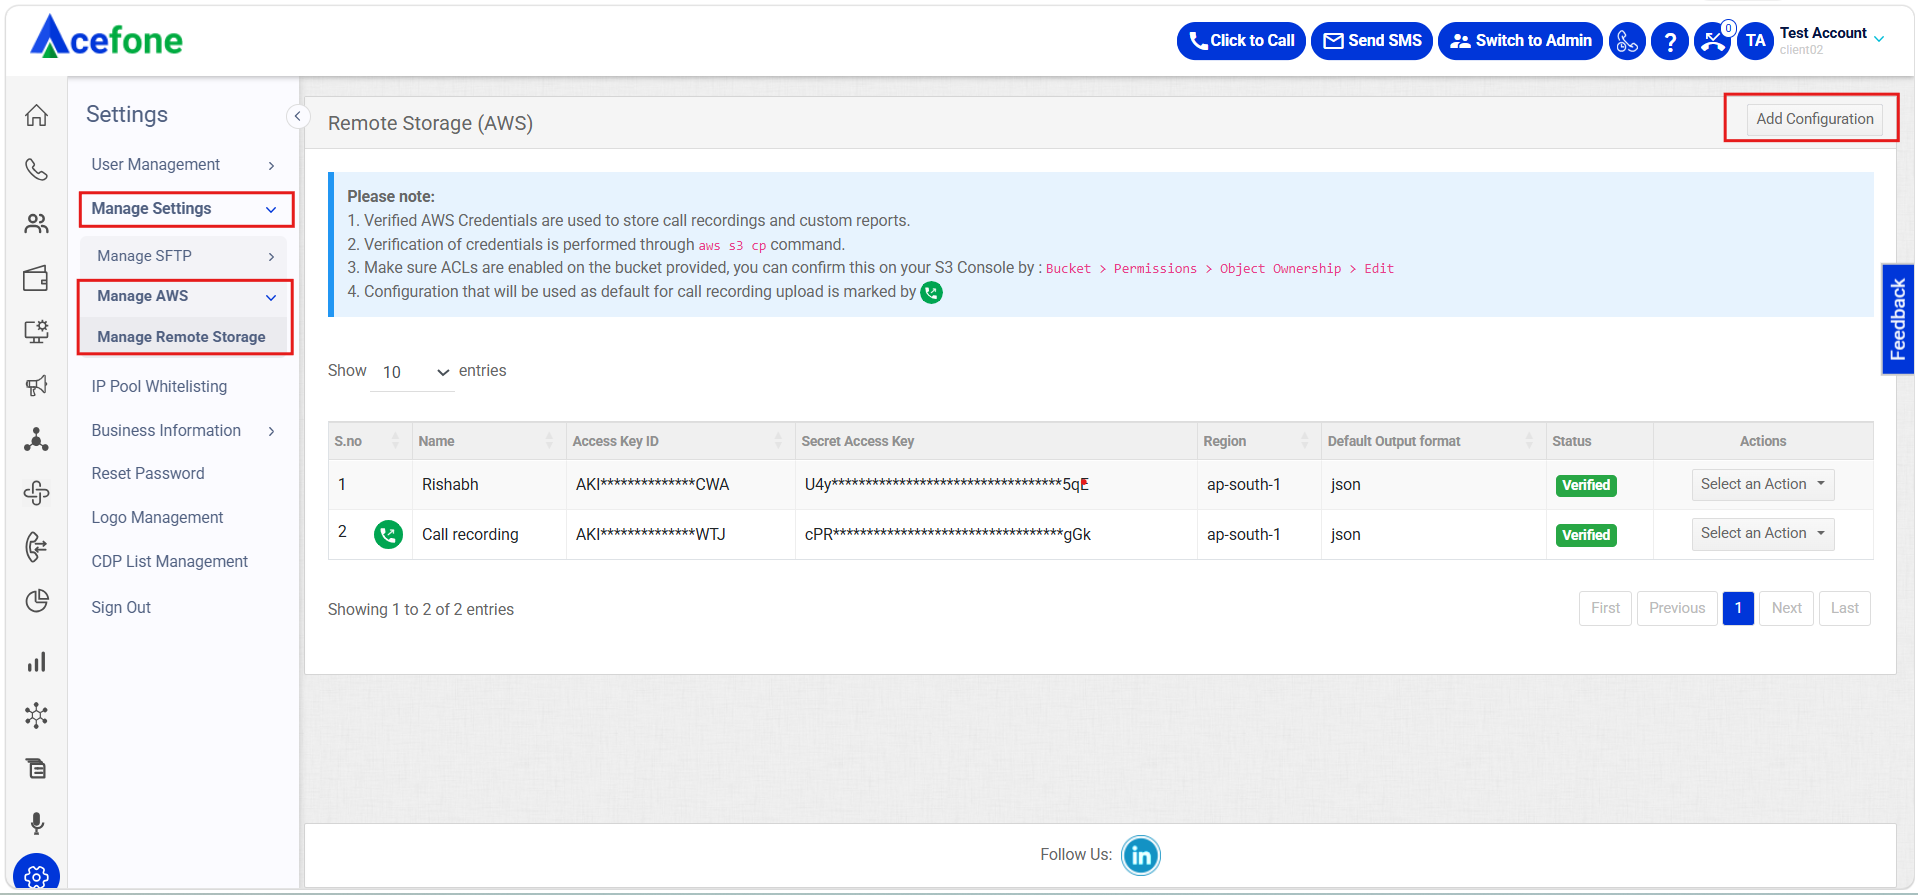Open the pie chart reports sidebar icon
The height and width of the screenshot is (895, 1918).
36,601
